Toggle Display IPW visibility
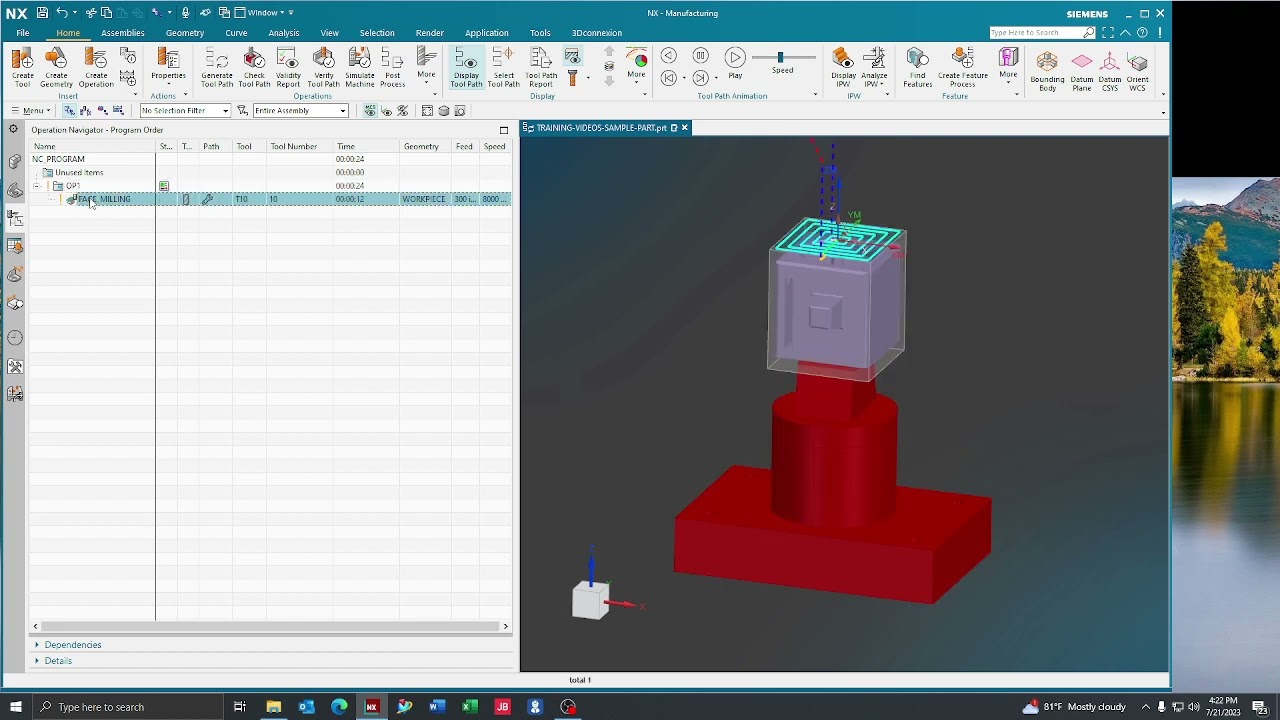 pyautogui.click(x=843, y=66)
